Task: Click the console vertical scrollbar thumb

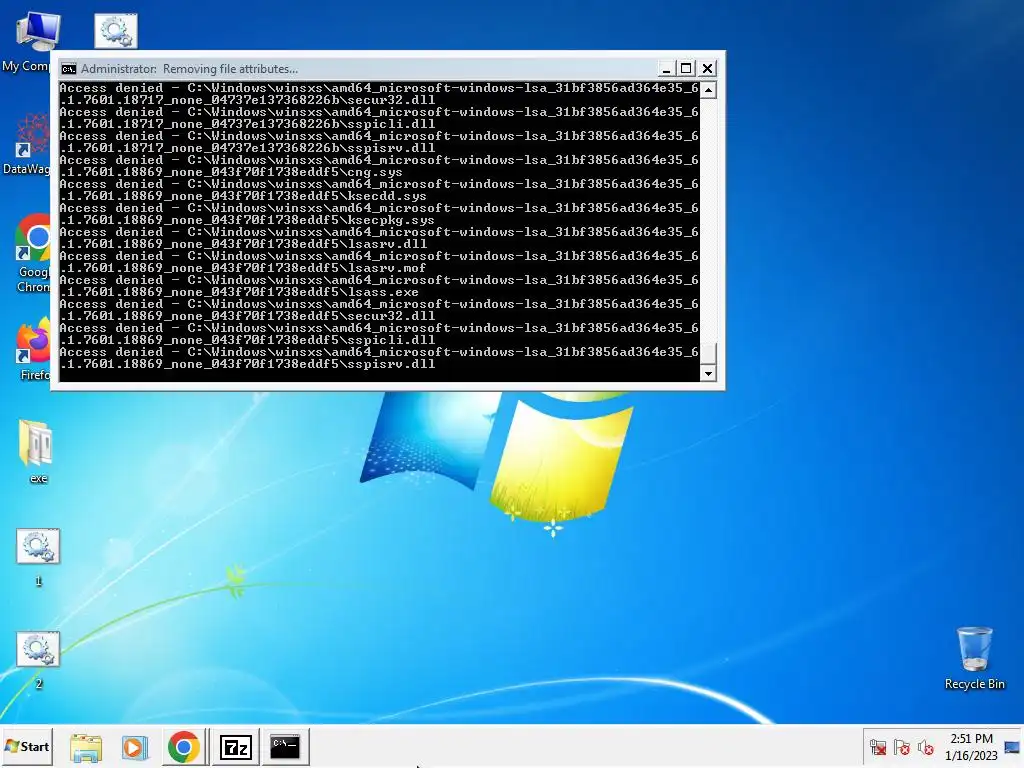Action: (709, 354)
